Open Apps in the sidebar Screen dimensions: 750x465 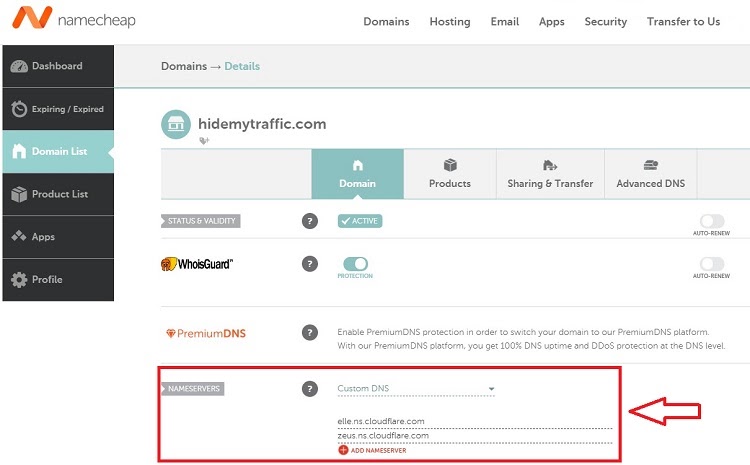(x=58, y=237)
